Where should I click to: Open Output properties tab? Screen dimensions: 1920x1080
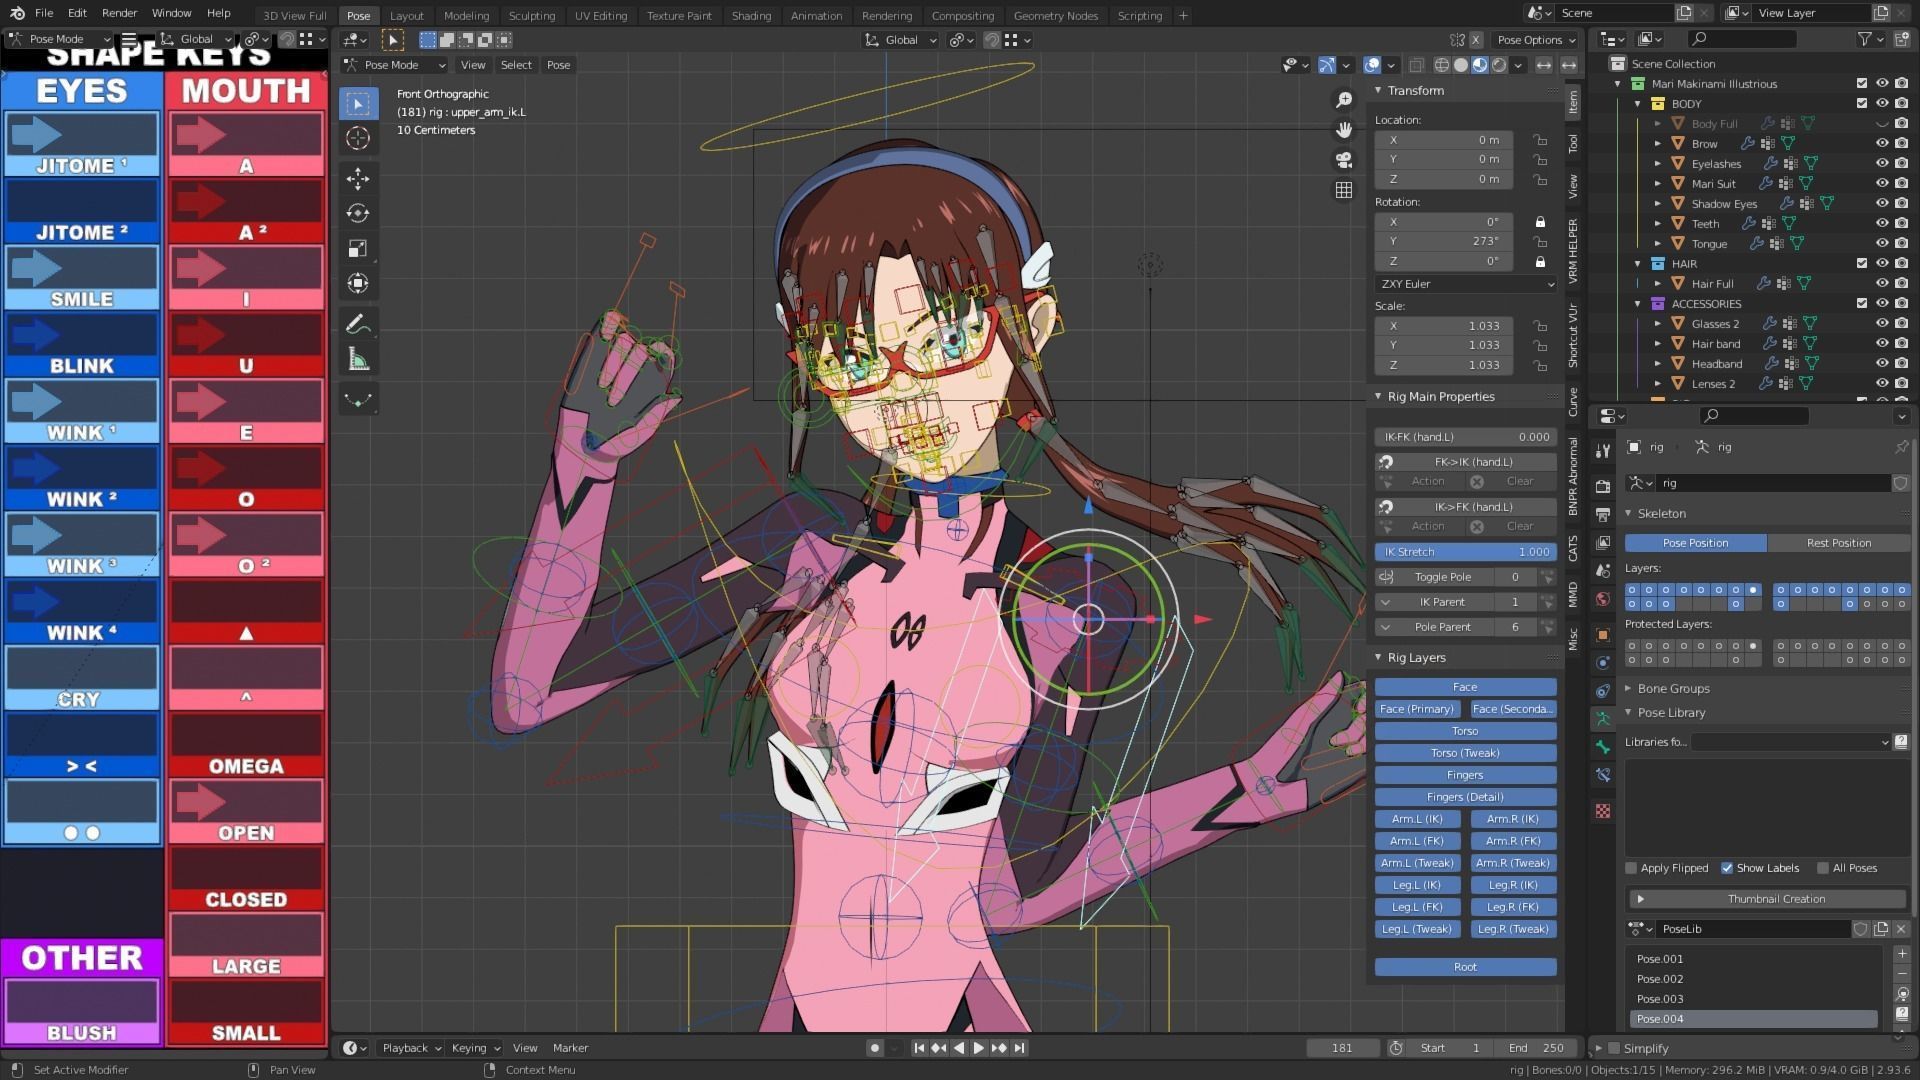(1603, 514)
